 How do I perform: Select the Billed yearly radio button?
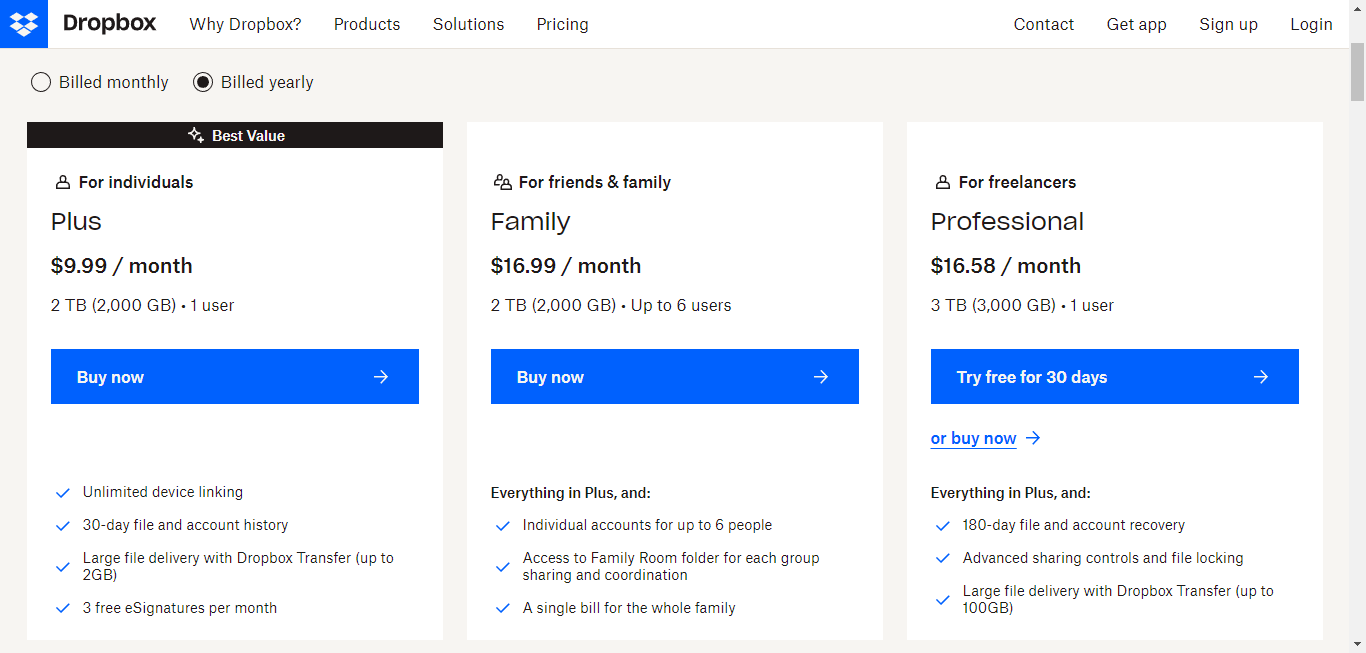(203, 82)
